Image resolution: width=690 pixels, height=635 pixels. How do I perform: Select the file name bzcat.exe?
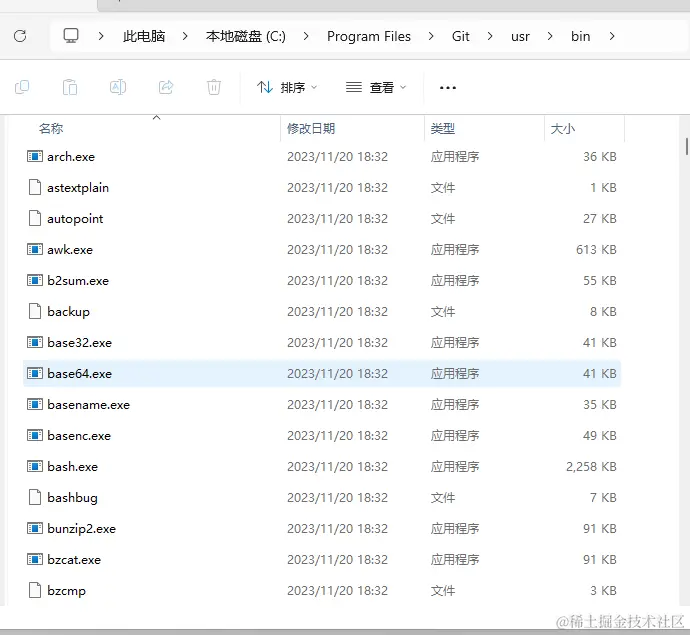pos(74,560)
